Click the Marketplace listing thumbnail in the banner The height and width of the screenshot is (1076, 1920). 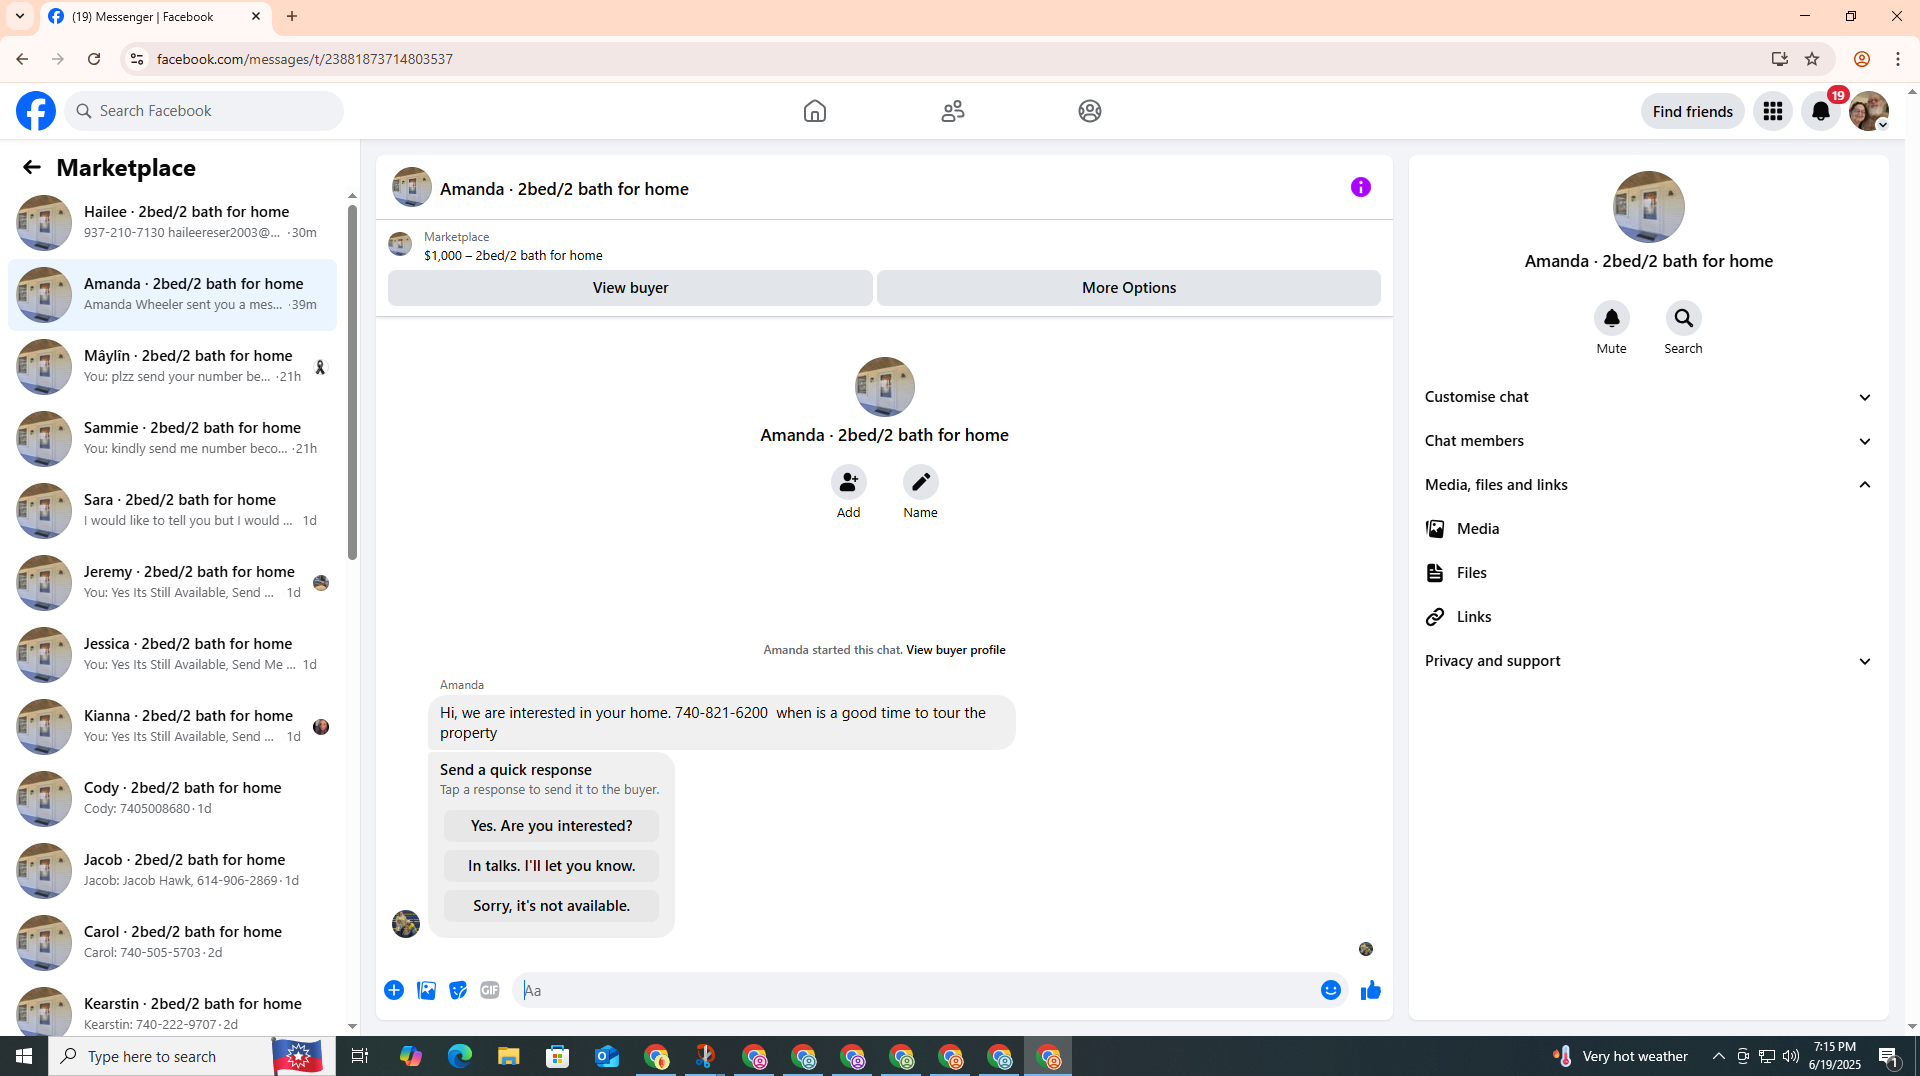[400, 245]
